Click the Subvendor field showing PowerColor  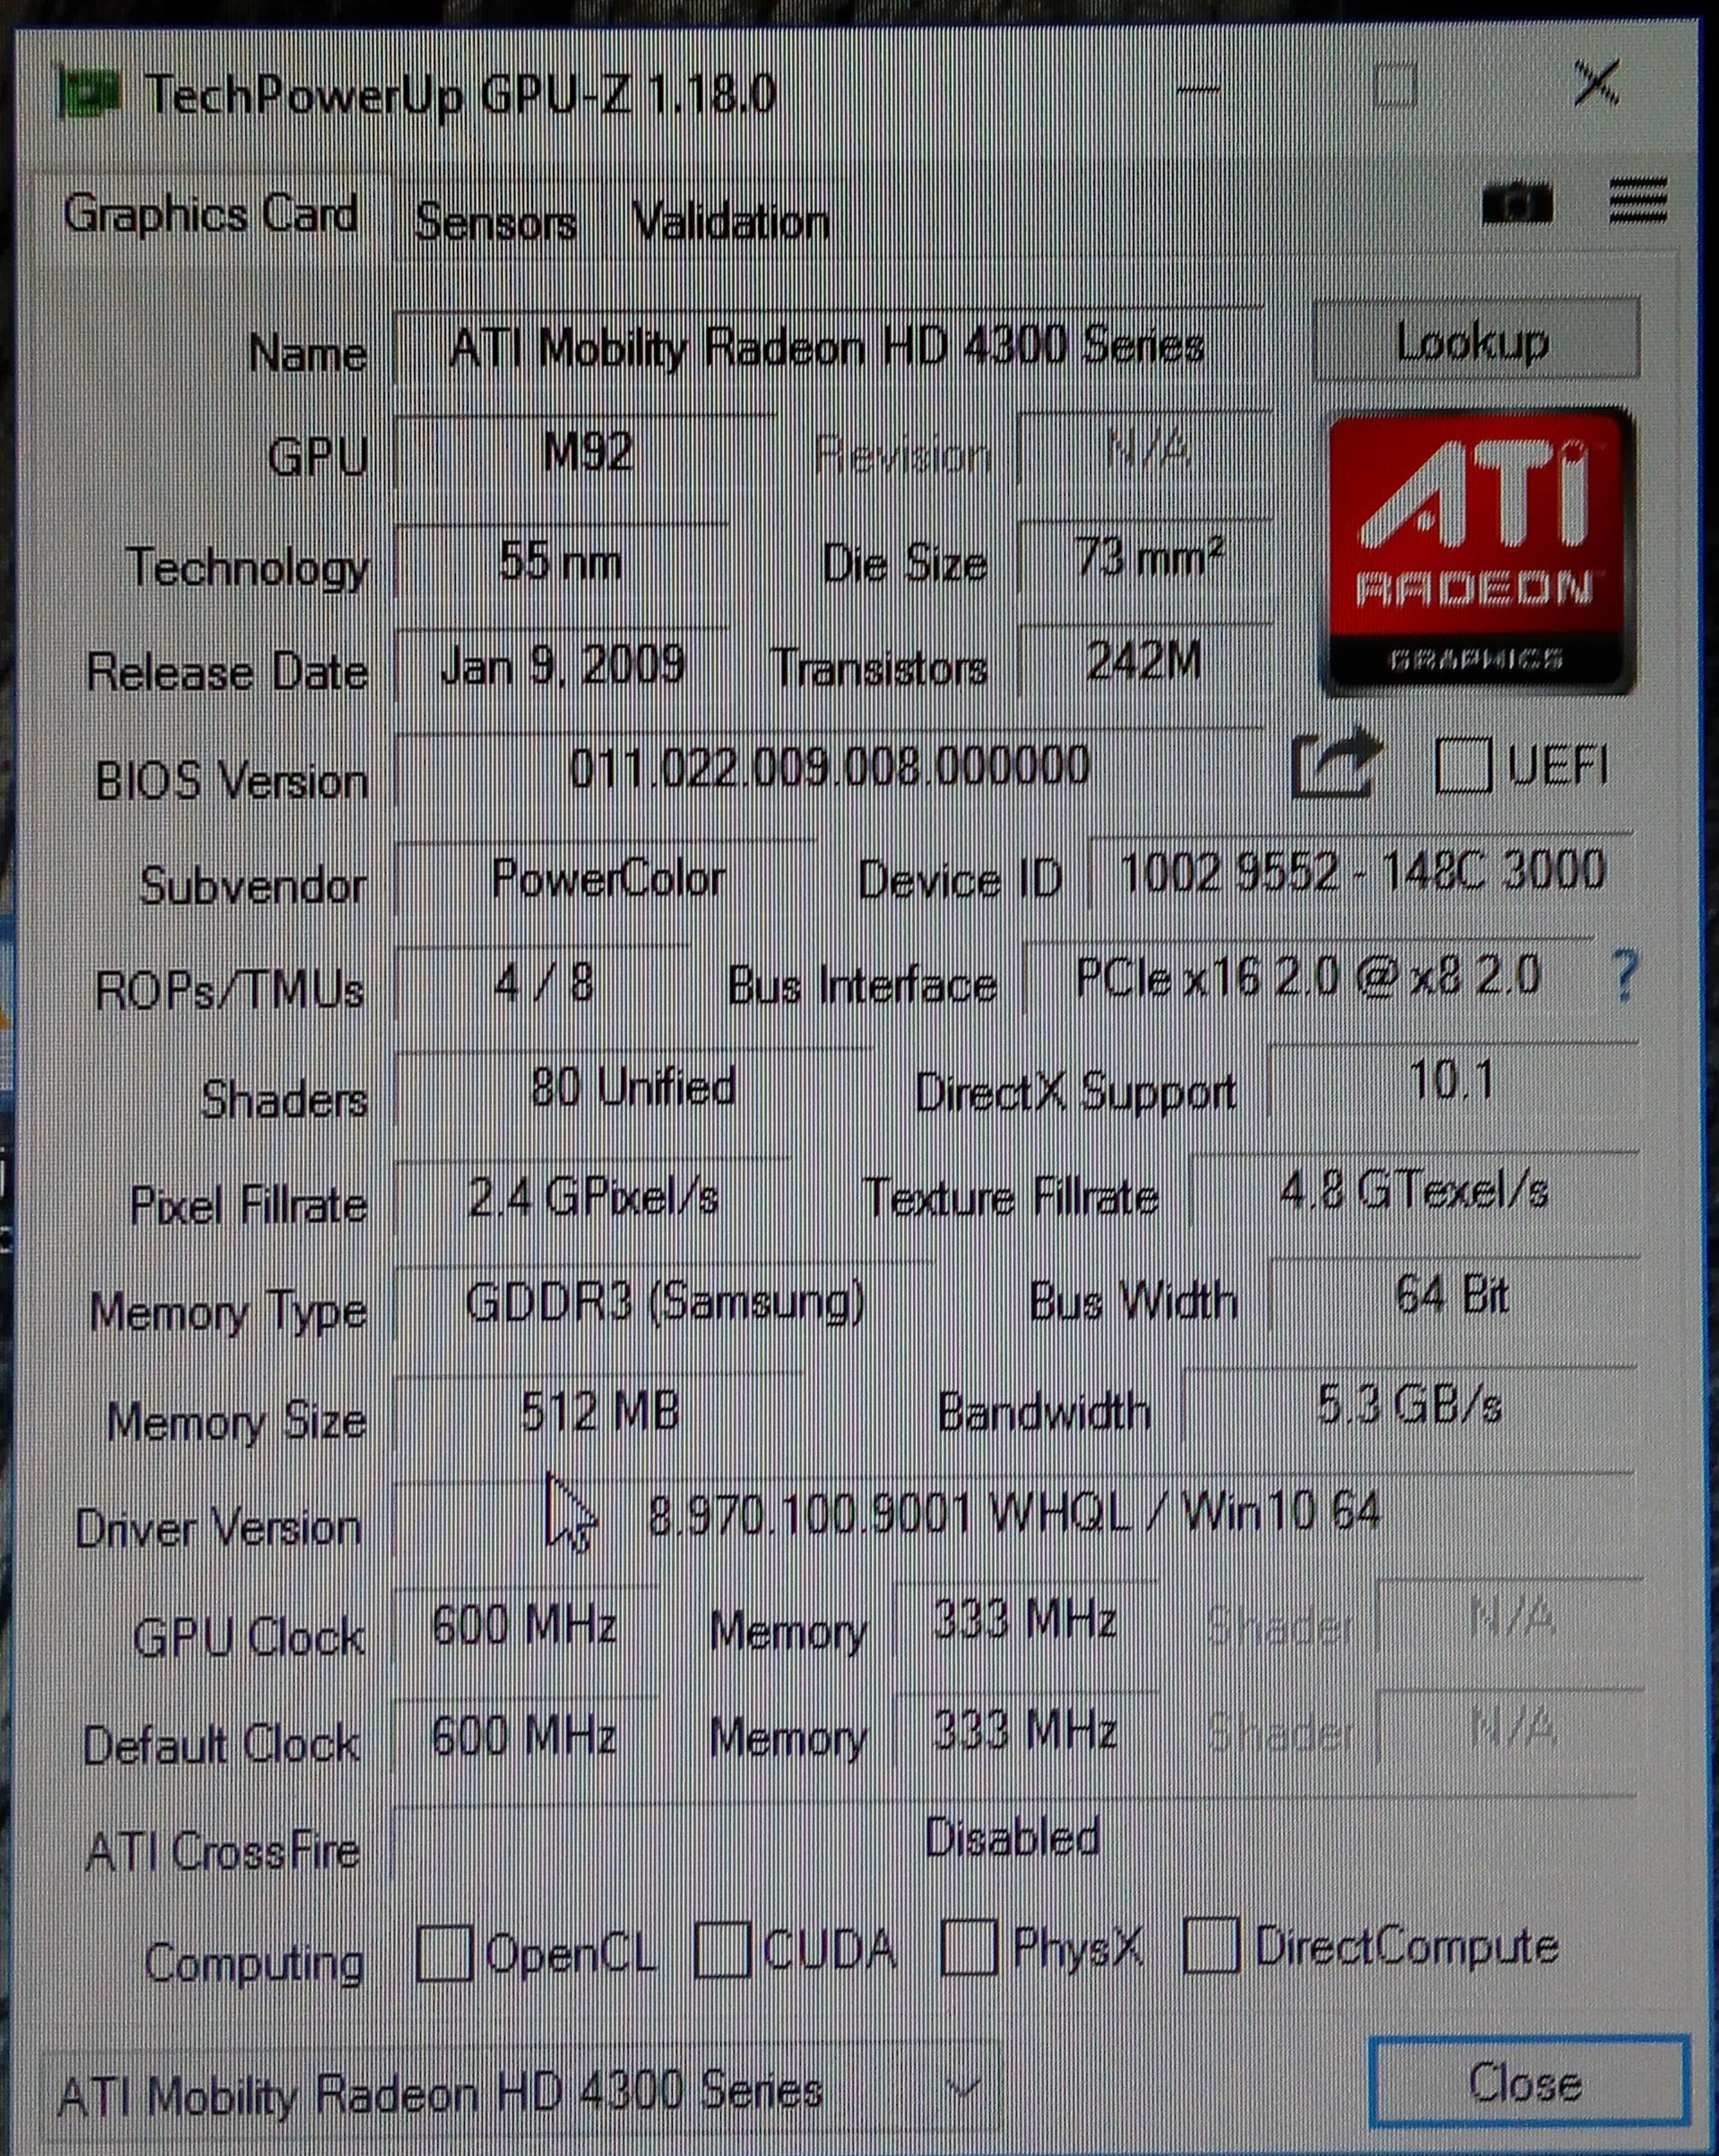[606, 879]
